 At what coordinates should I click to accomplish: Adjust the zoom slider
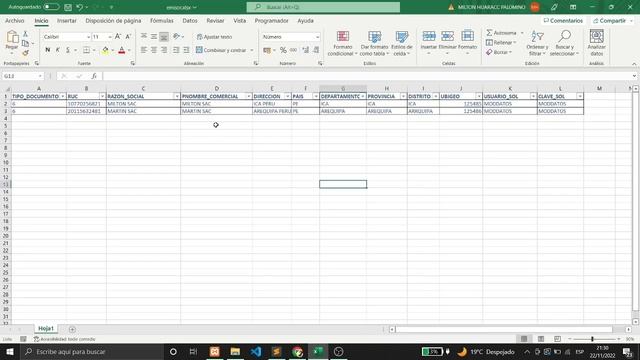coord(592,339)
